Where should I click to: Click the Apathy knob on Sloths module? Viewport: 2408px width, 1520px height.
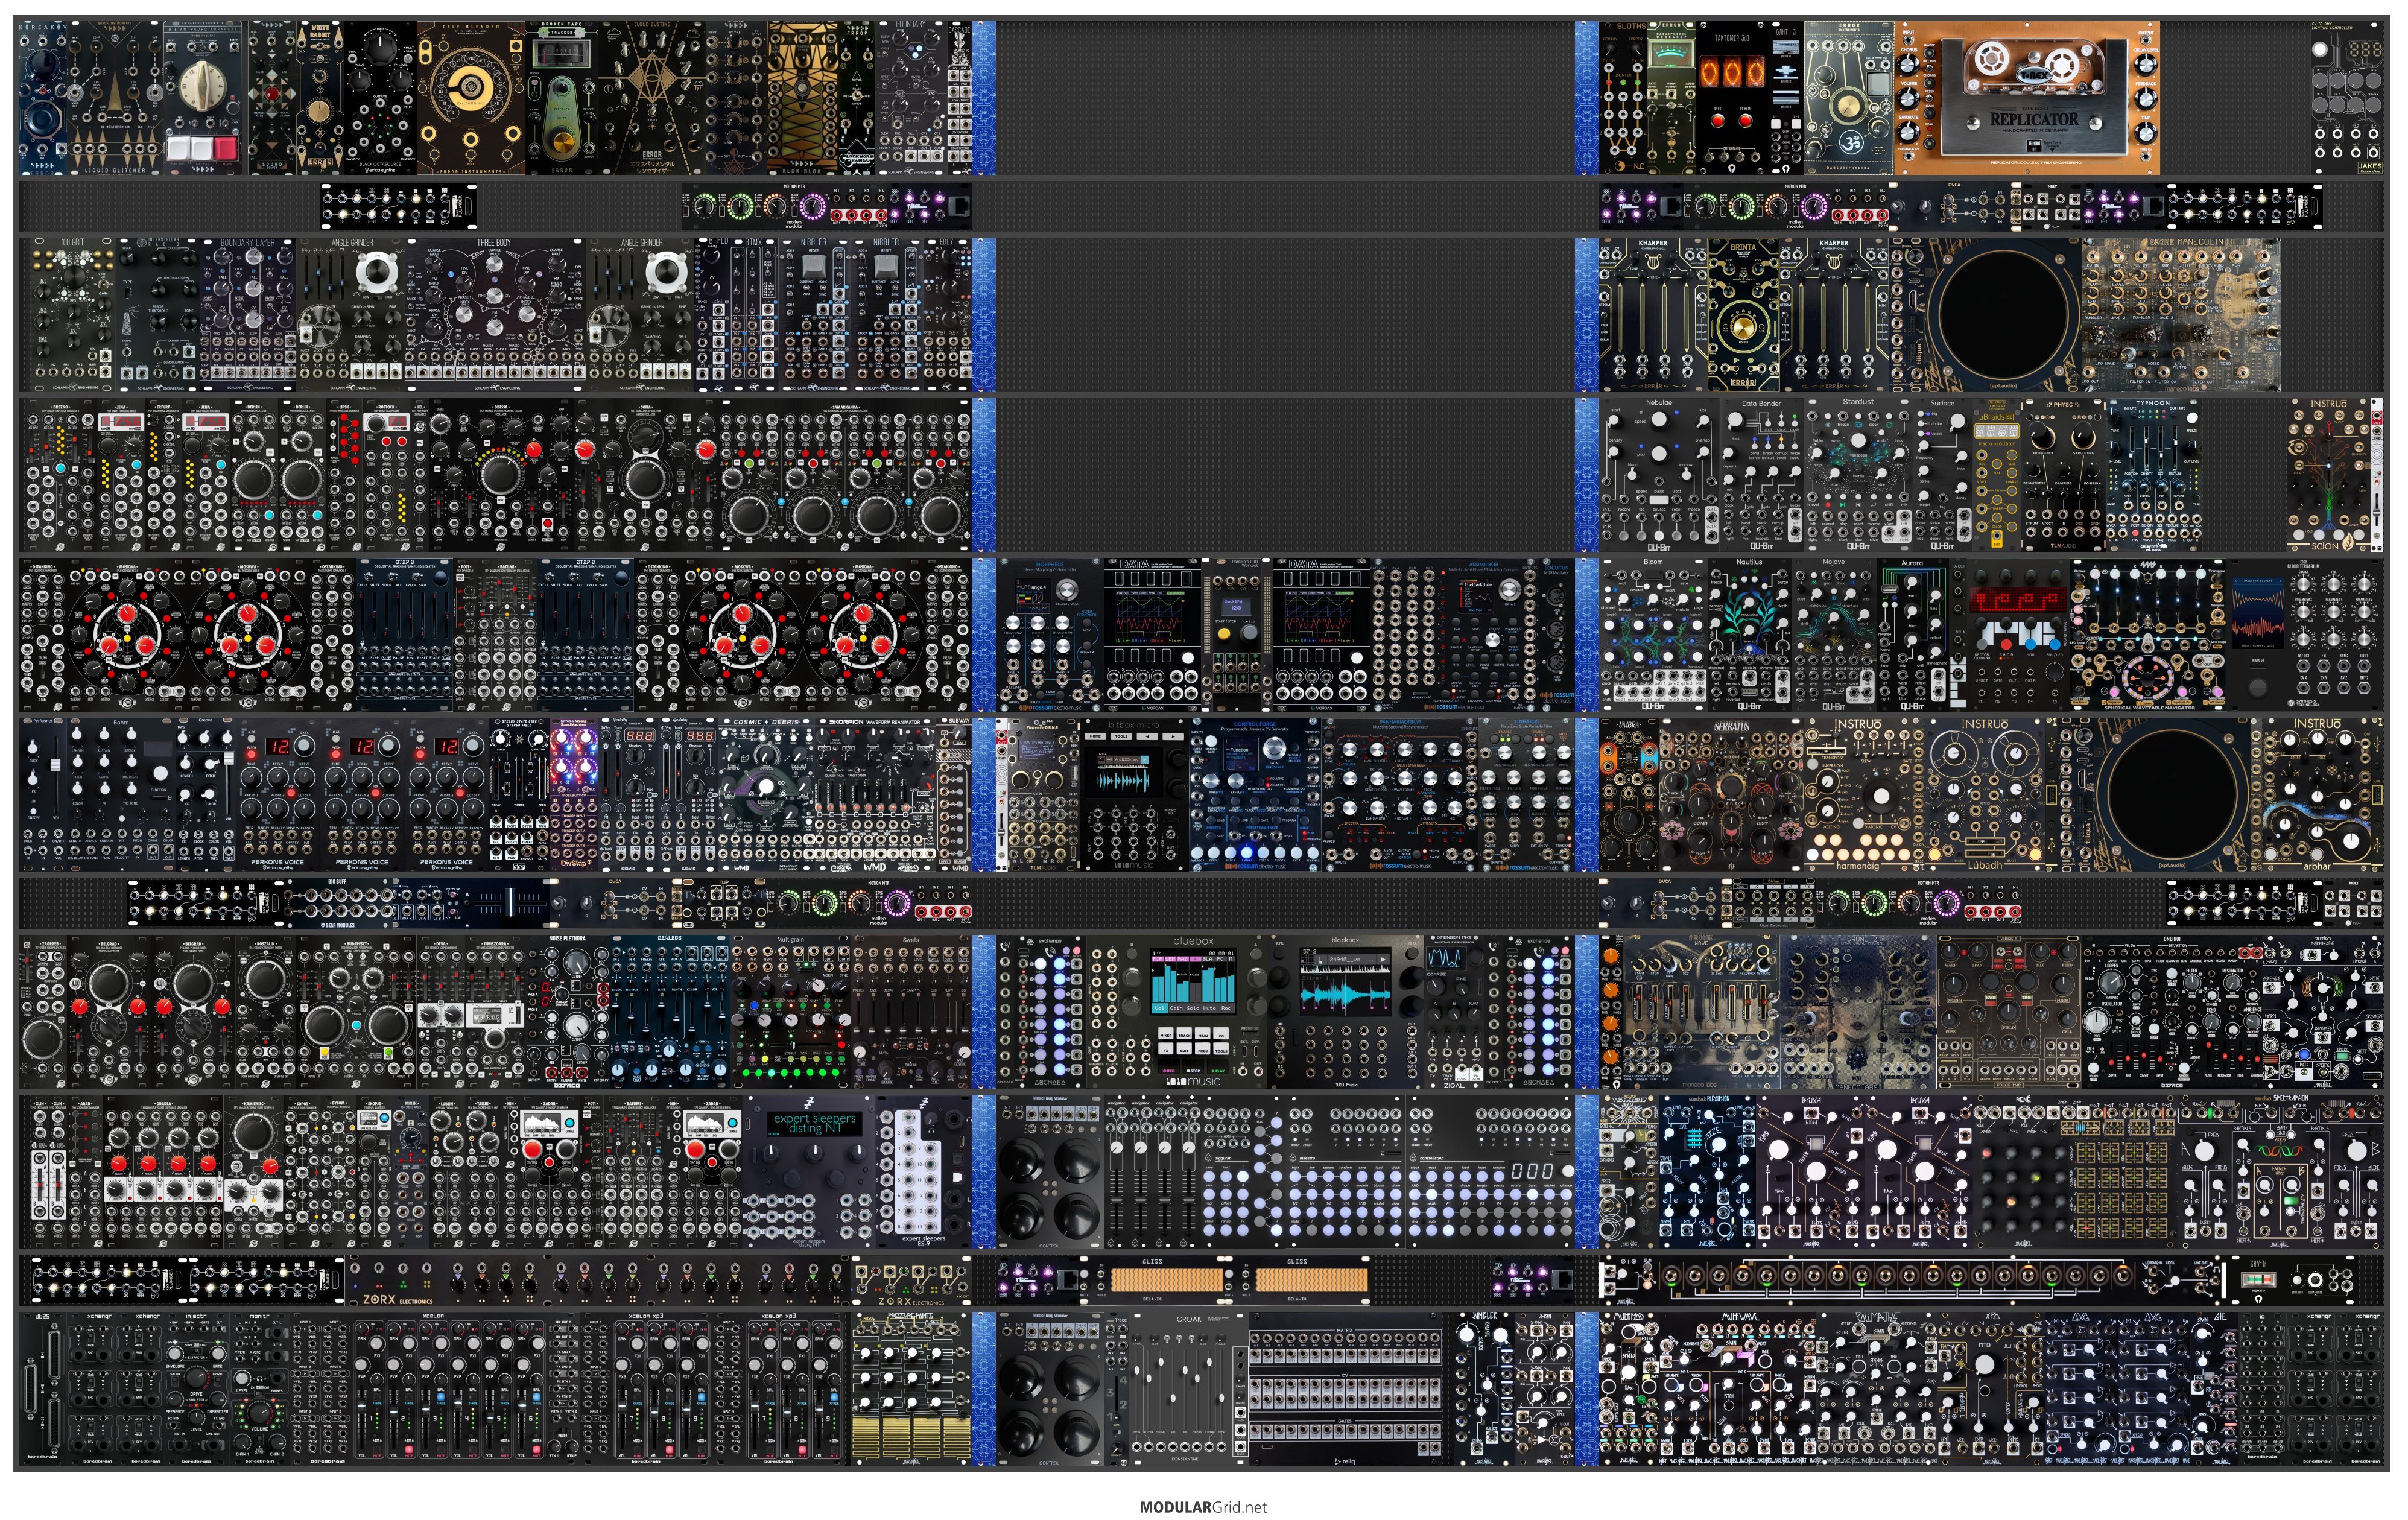tap(1610, 49)
